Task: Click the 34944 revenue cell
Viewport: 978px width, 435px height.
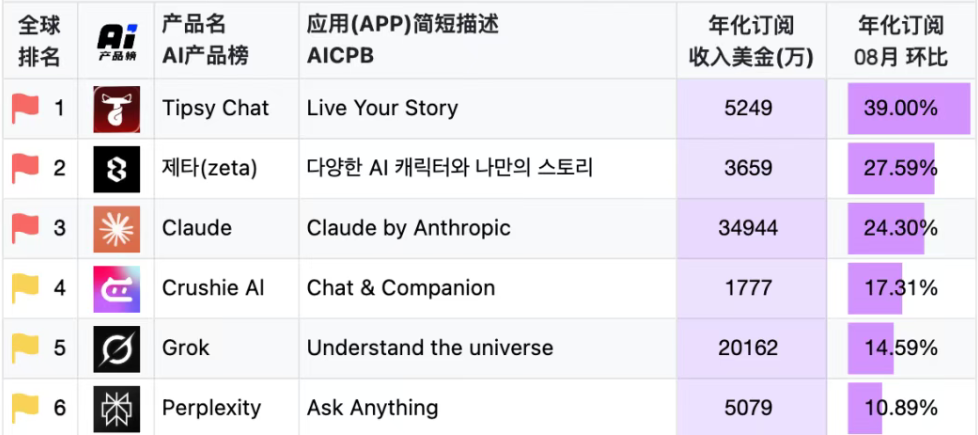Action: click(748, 228)
